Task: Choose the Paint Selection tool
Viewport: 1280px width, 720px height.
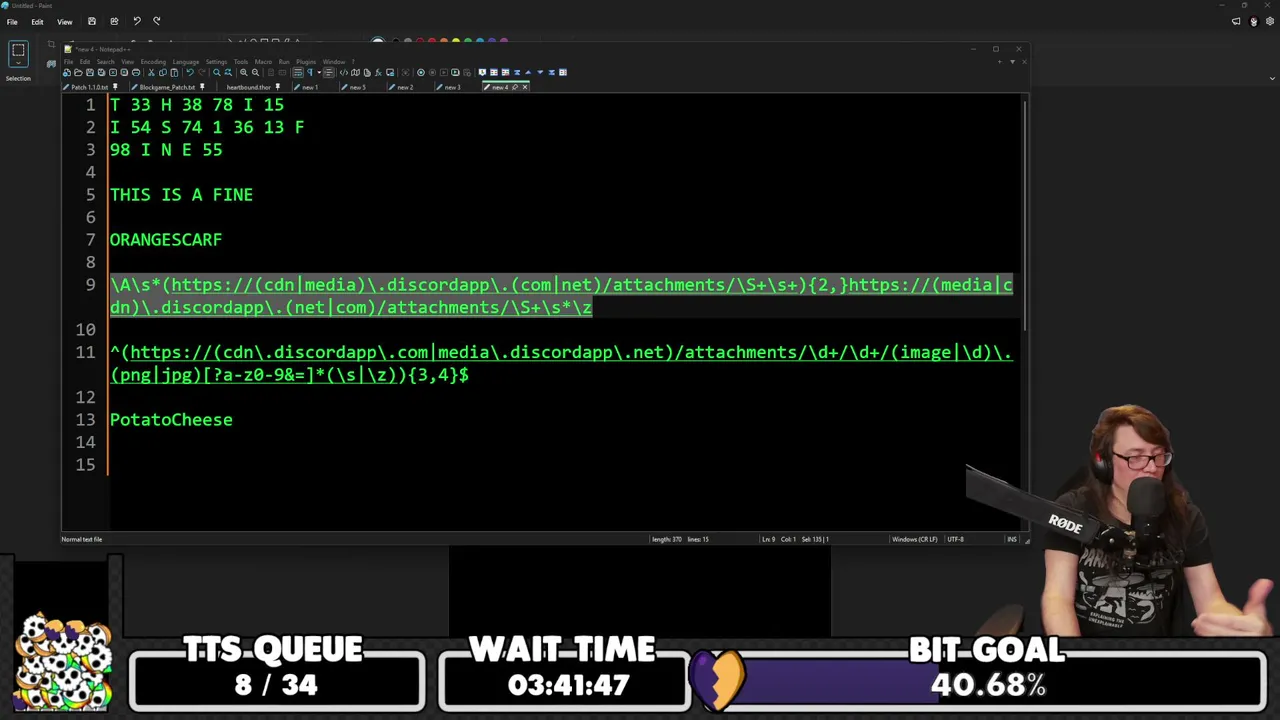Action: (18, 50)
